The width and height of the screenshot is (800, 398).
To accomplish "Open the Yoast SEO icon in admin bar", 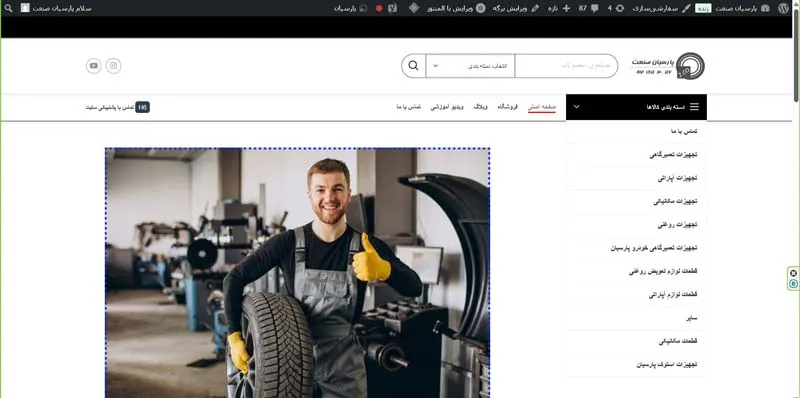I will click(x=392, y=8).
